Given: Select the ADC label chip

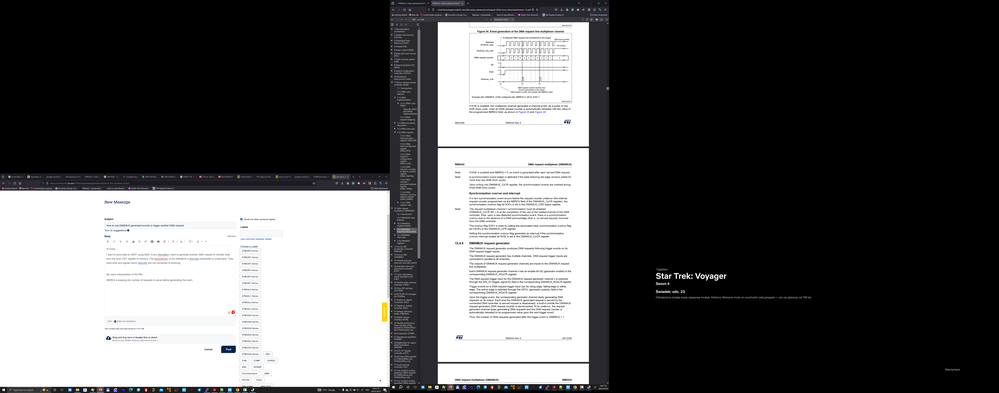Looking at the screenshot, I should click(x=268, y=354).
